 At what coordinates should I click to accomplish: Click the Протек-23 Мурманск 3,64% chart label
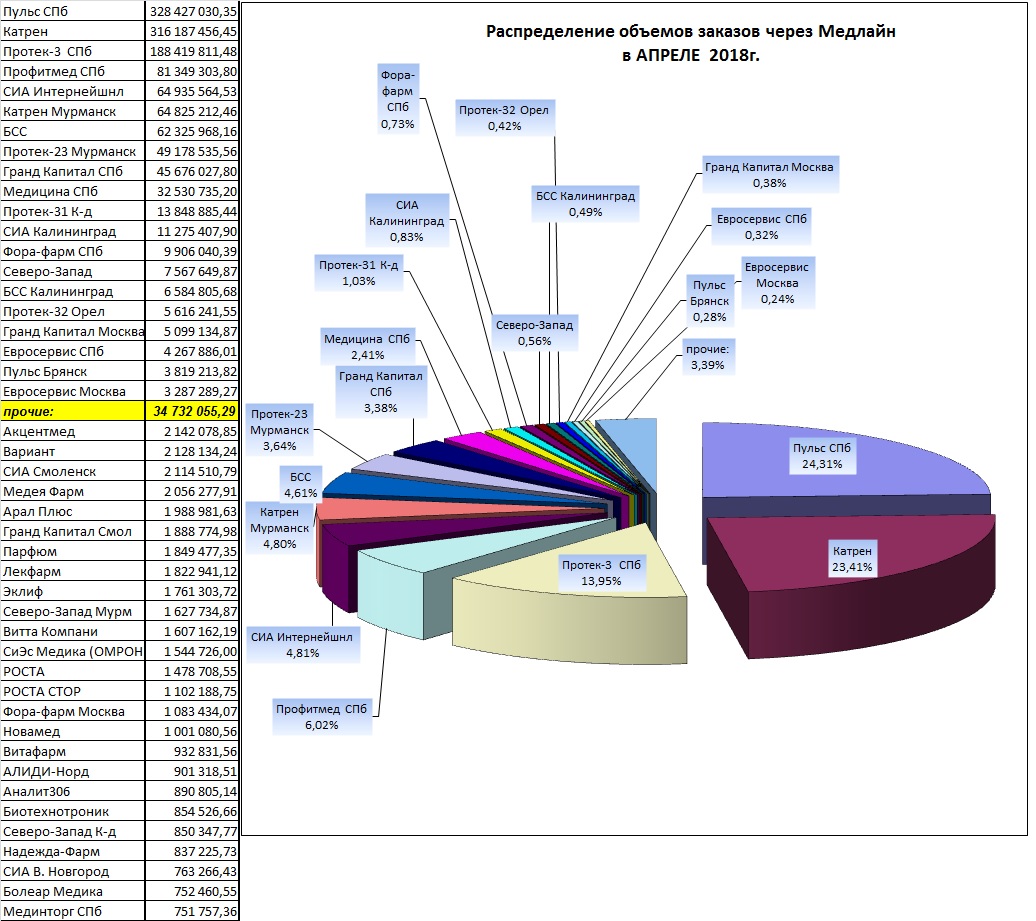(279, 430)
